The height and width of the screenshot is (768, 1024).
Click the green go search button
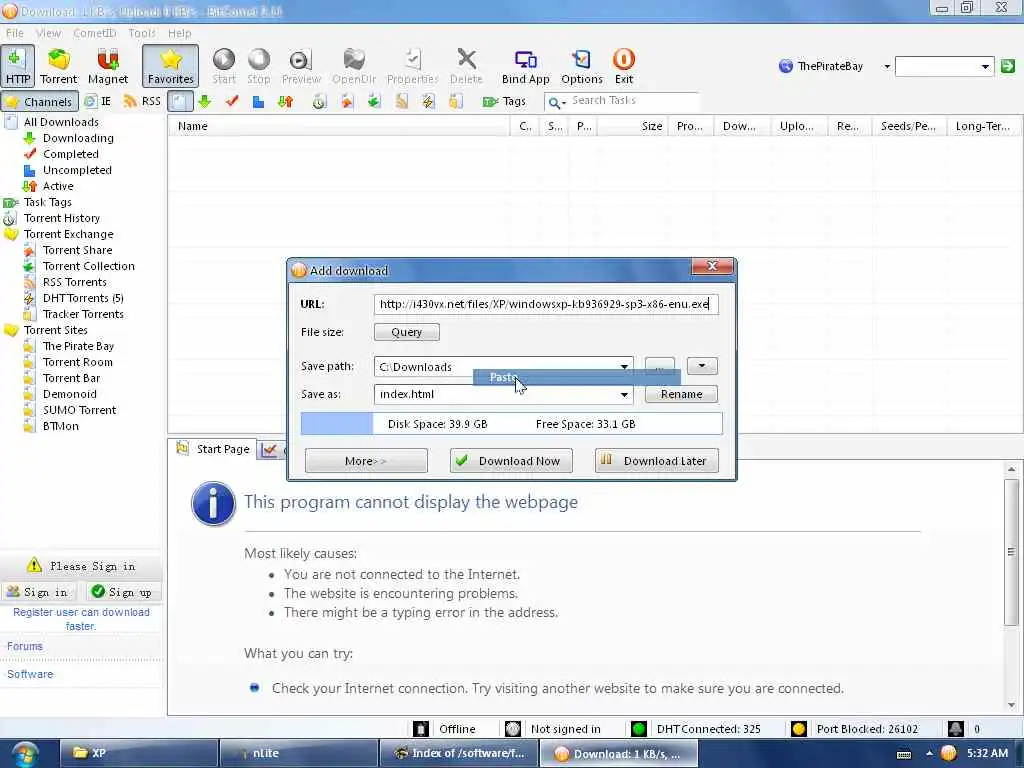coord(1007,66)
